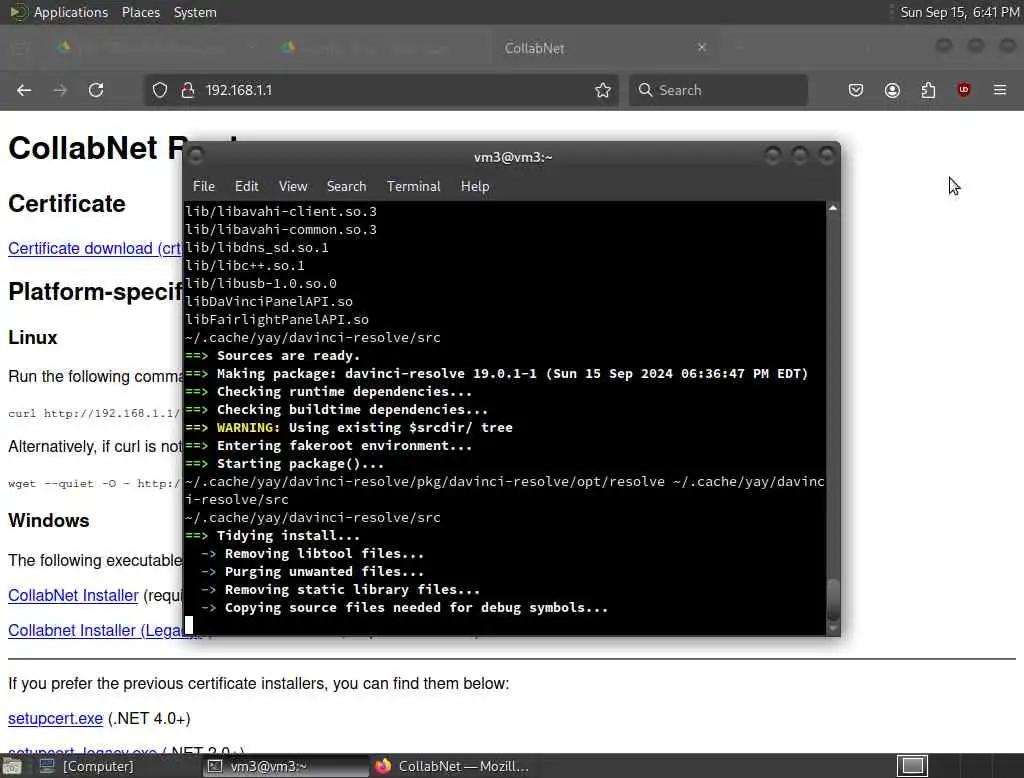Click 'Copying source files needed for debug symbols...'
This screenshot has height=778, width=1024.
tap(416, 607)
